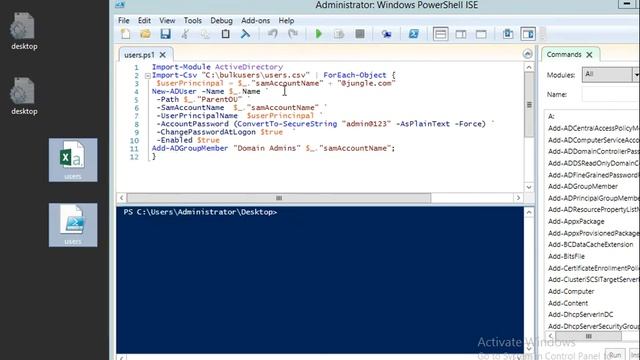
Task: Select the Commands add-on tab
Action: [564, 54]
